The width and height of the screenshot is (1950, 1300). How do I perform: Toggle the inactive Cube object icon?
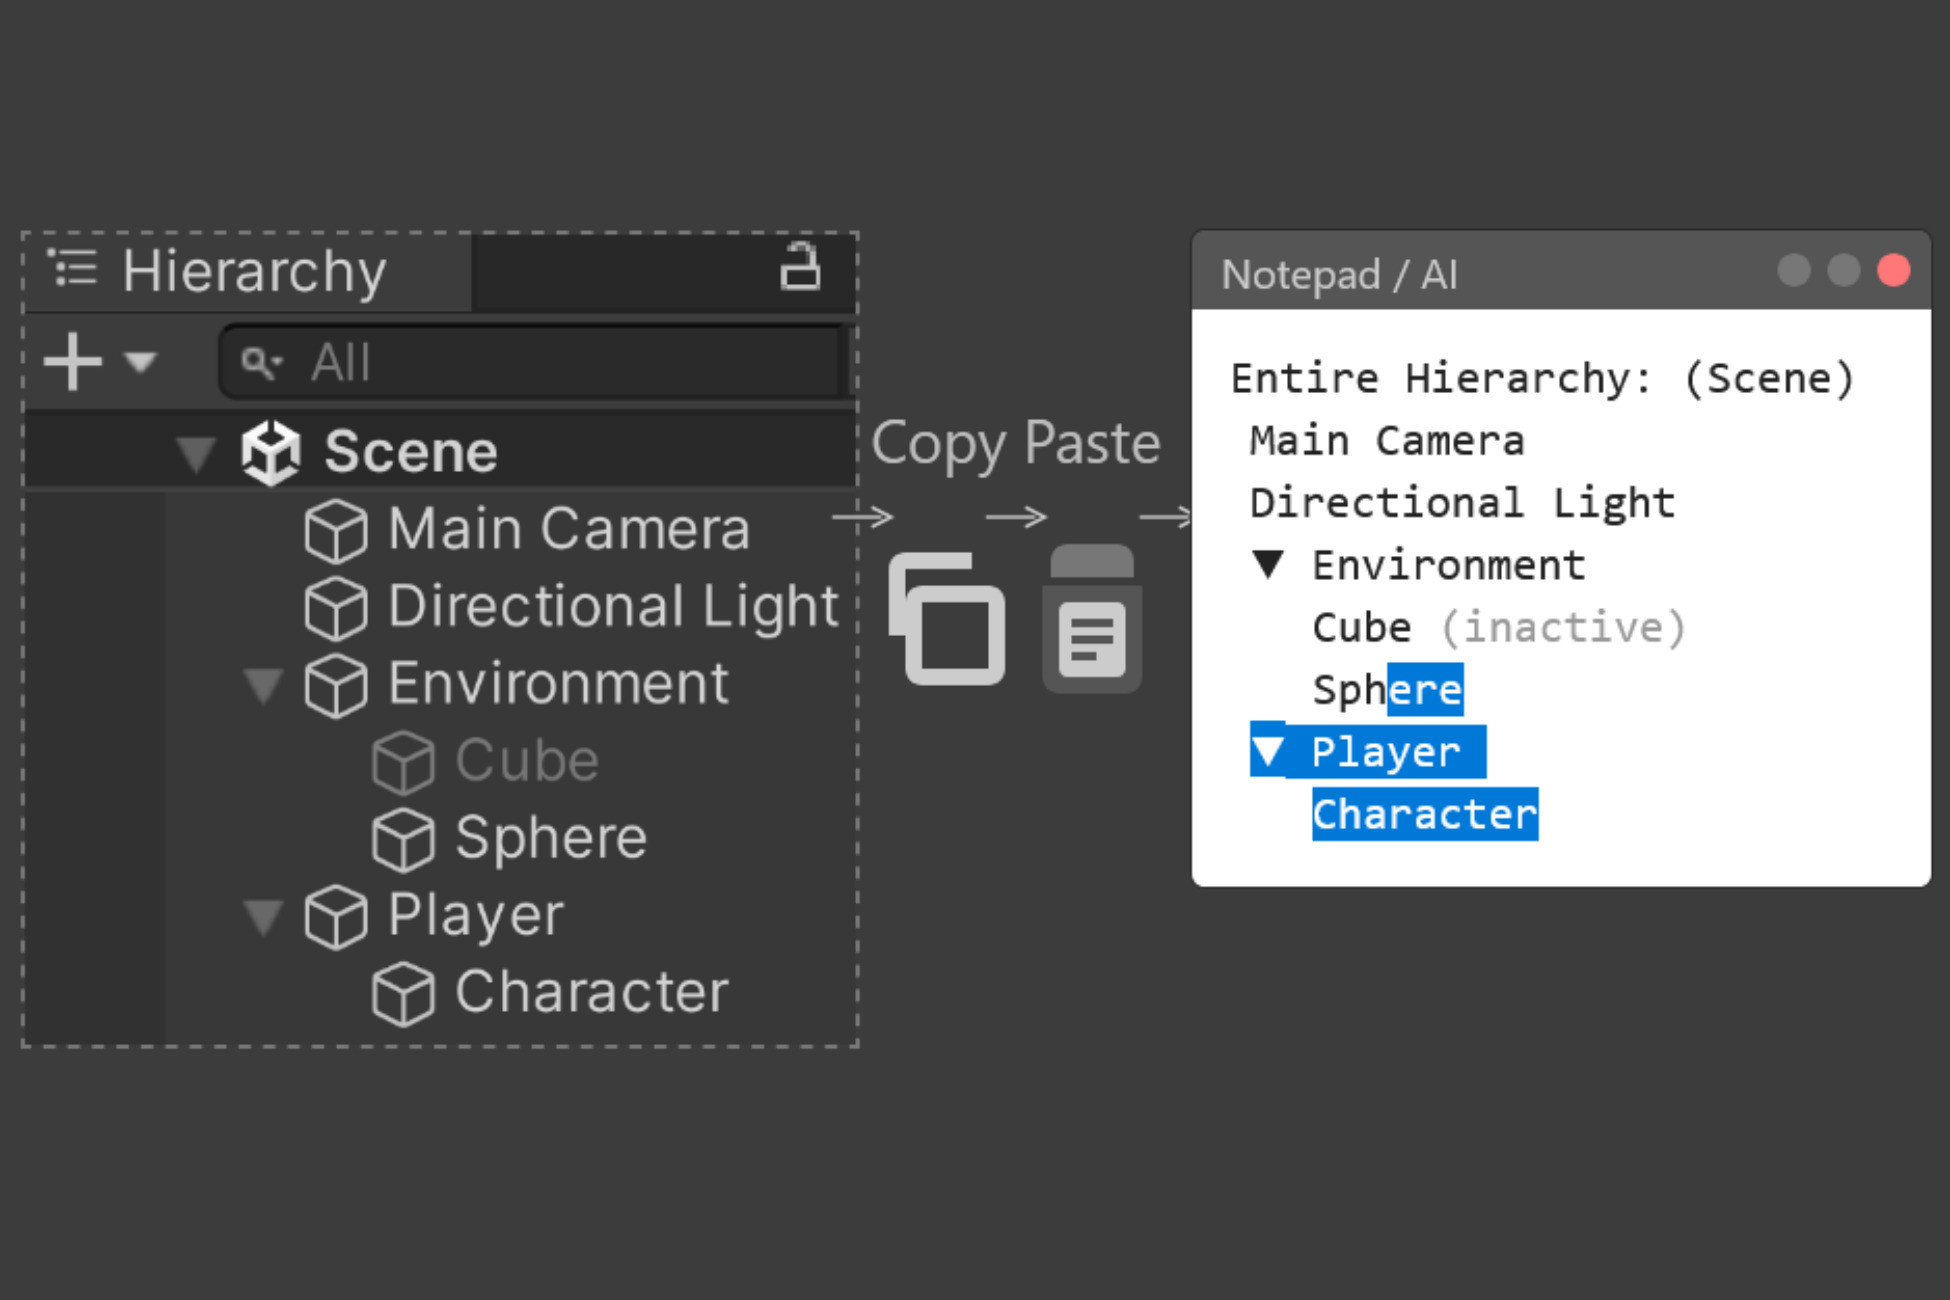(403, 760)
